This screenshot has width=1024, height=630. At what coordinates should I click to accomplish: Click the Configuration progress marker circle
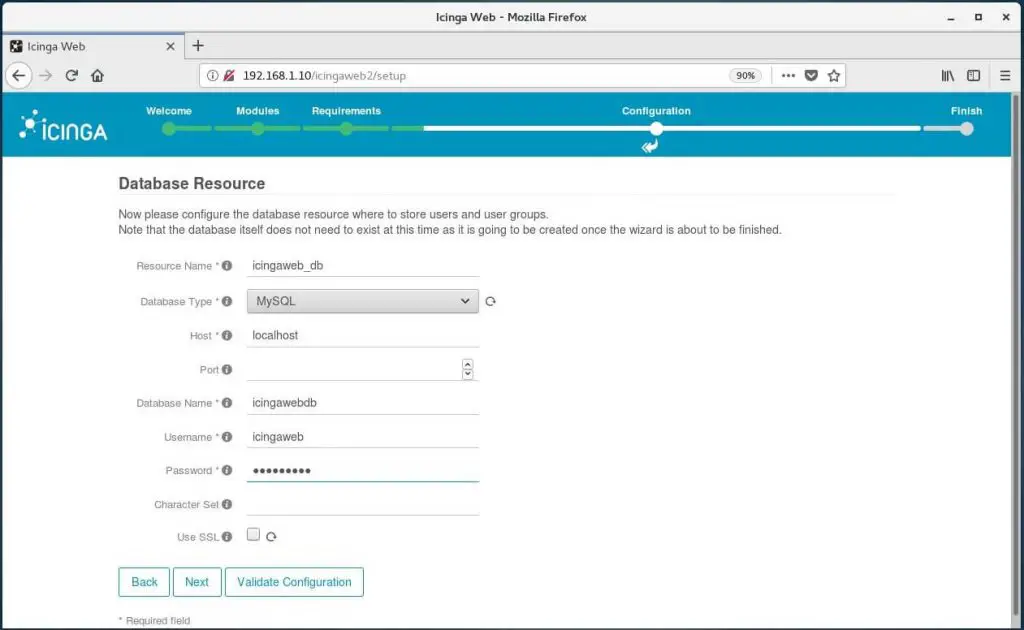coord(656,129)
